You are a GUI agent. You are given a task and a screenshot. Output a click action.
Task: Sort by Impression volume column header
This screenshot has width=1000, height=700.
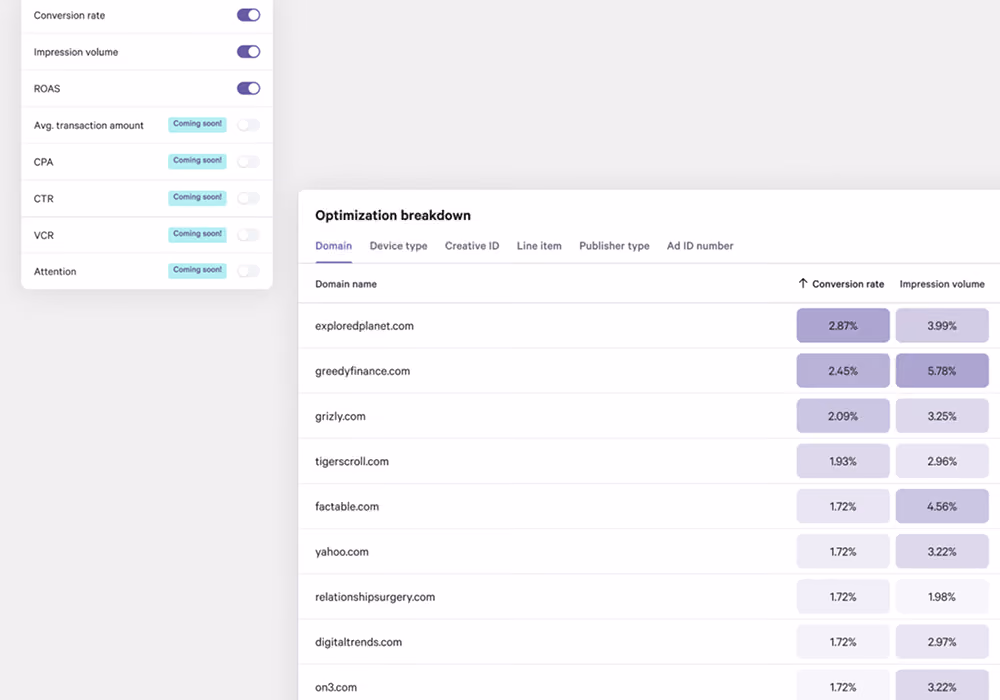click(942, 284)
